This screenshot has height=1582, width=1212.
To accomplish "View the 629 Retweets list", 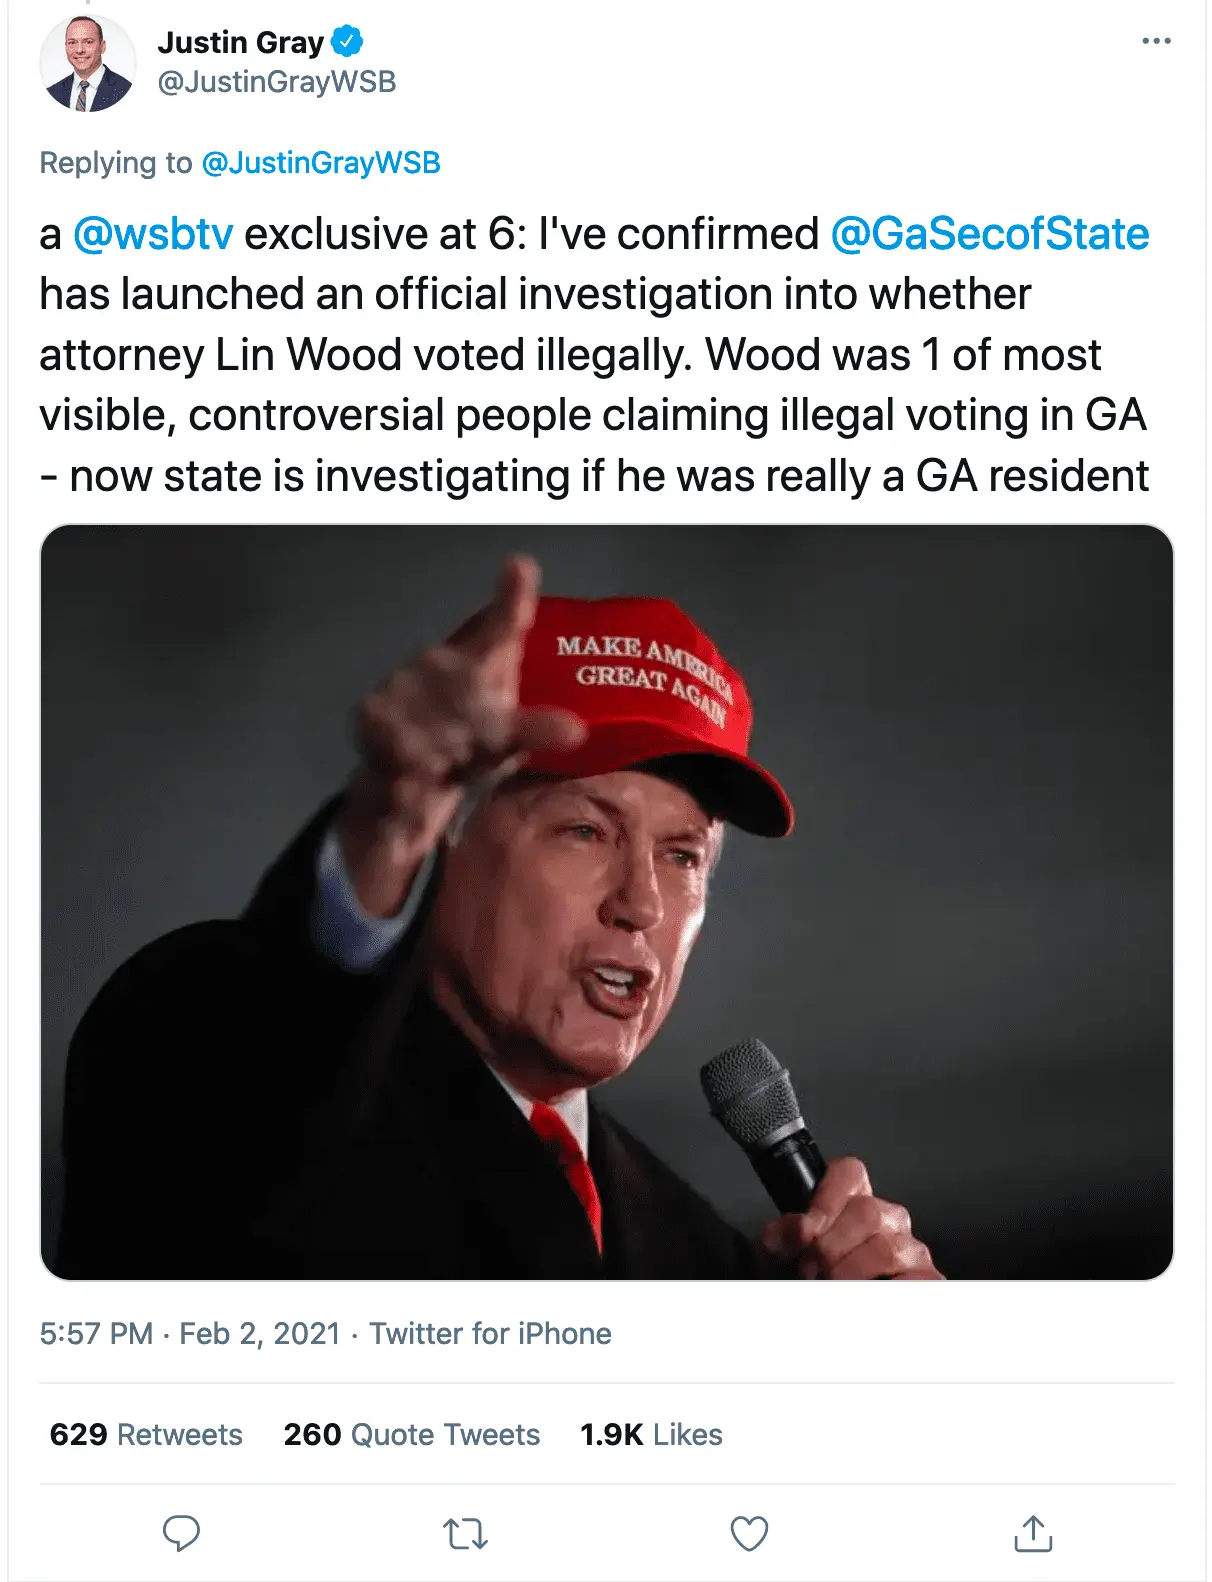I will click(x=146, y=1434).
